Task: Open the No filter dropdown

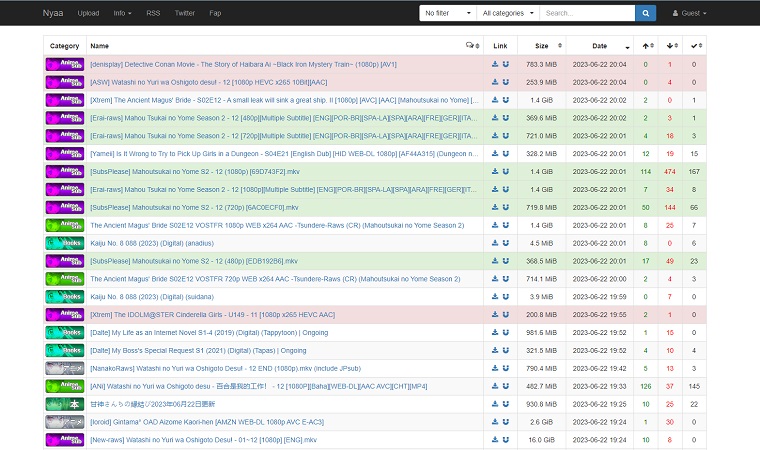Action: tap(446, 13)
